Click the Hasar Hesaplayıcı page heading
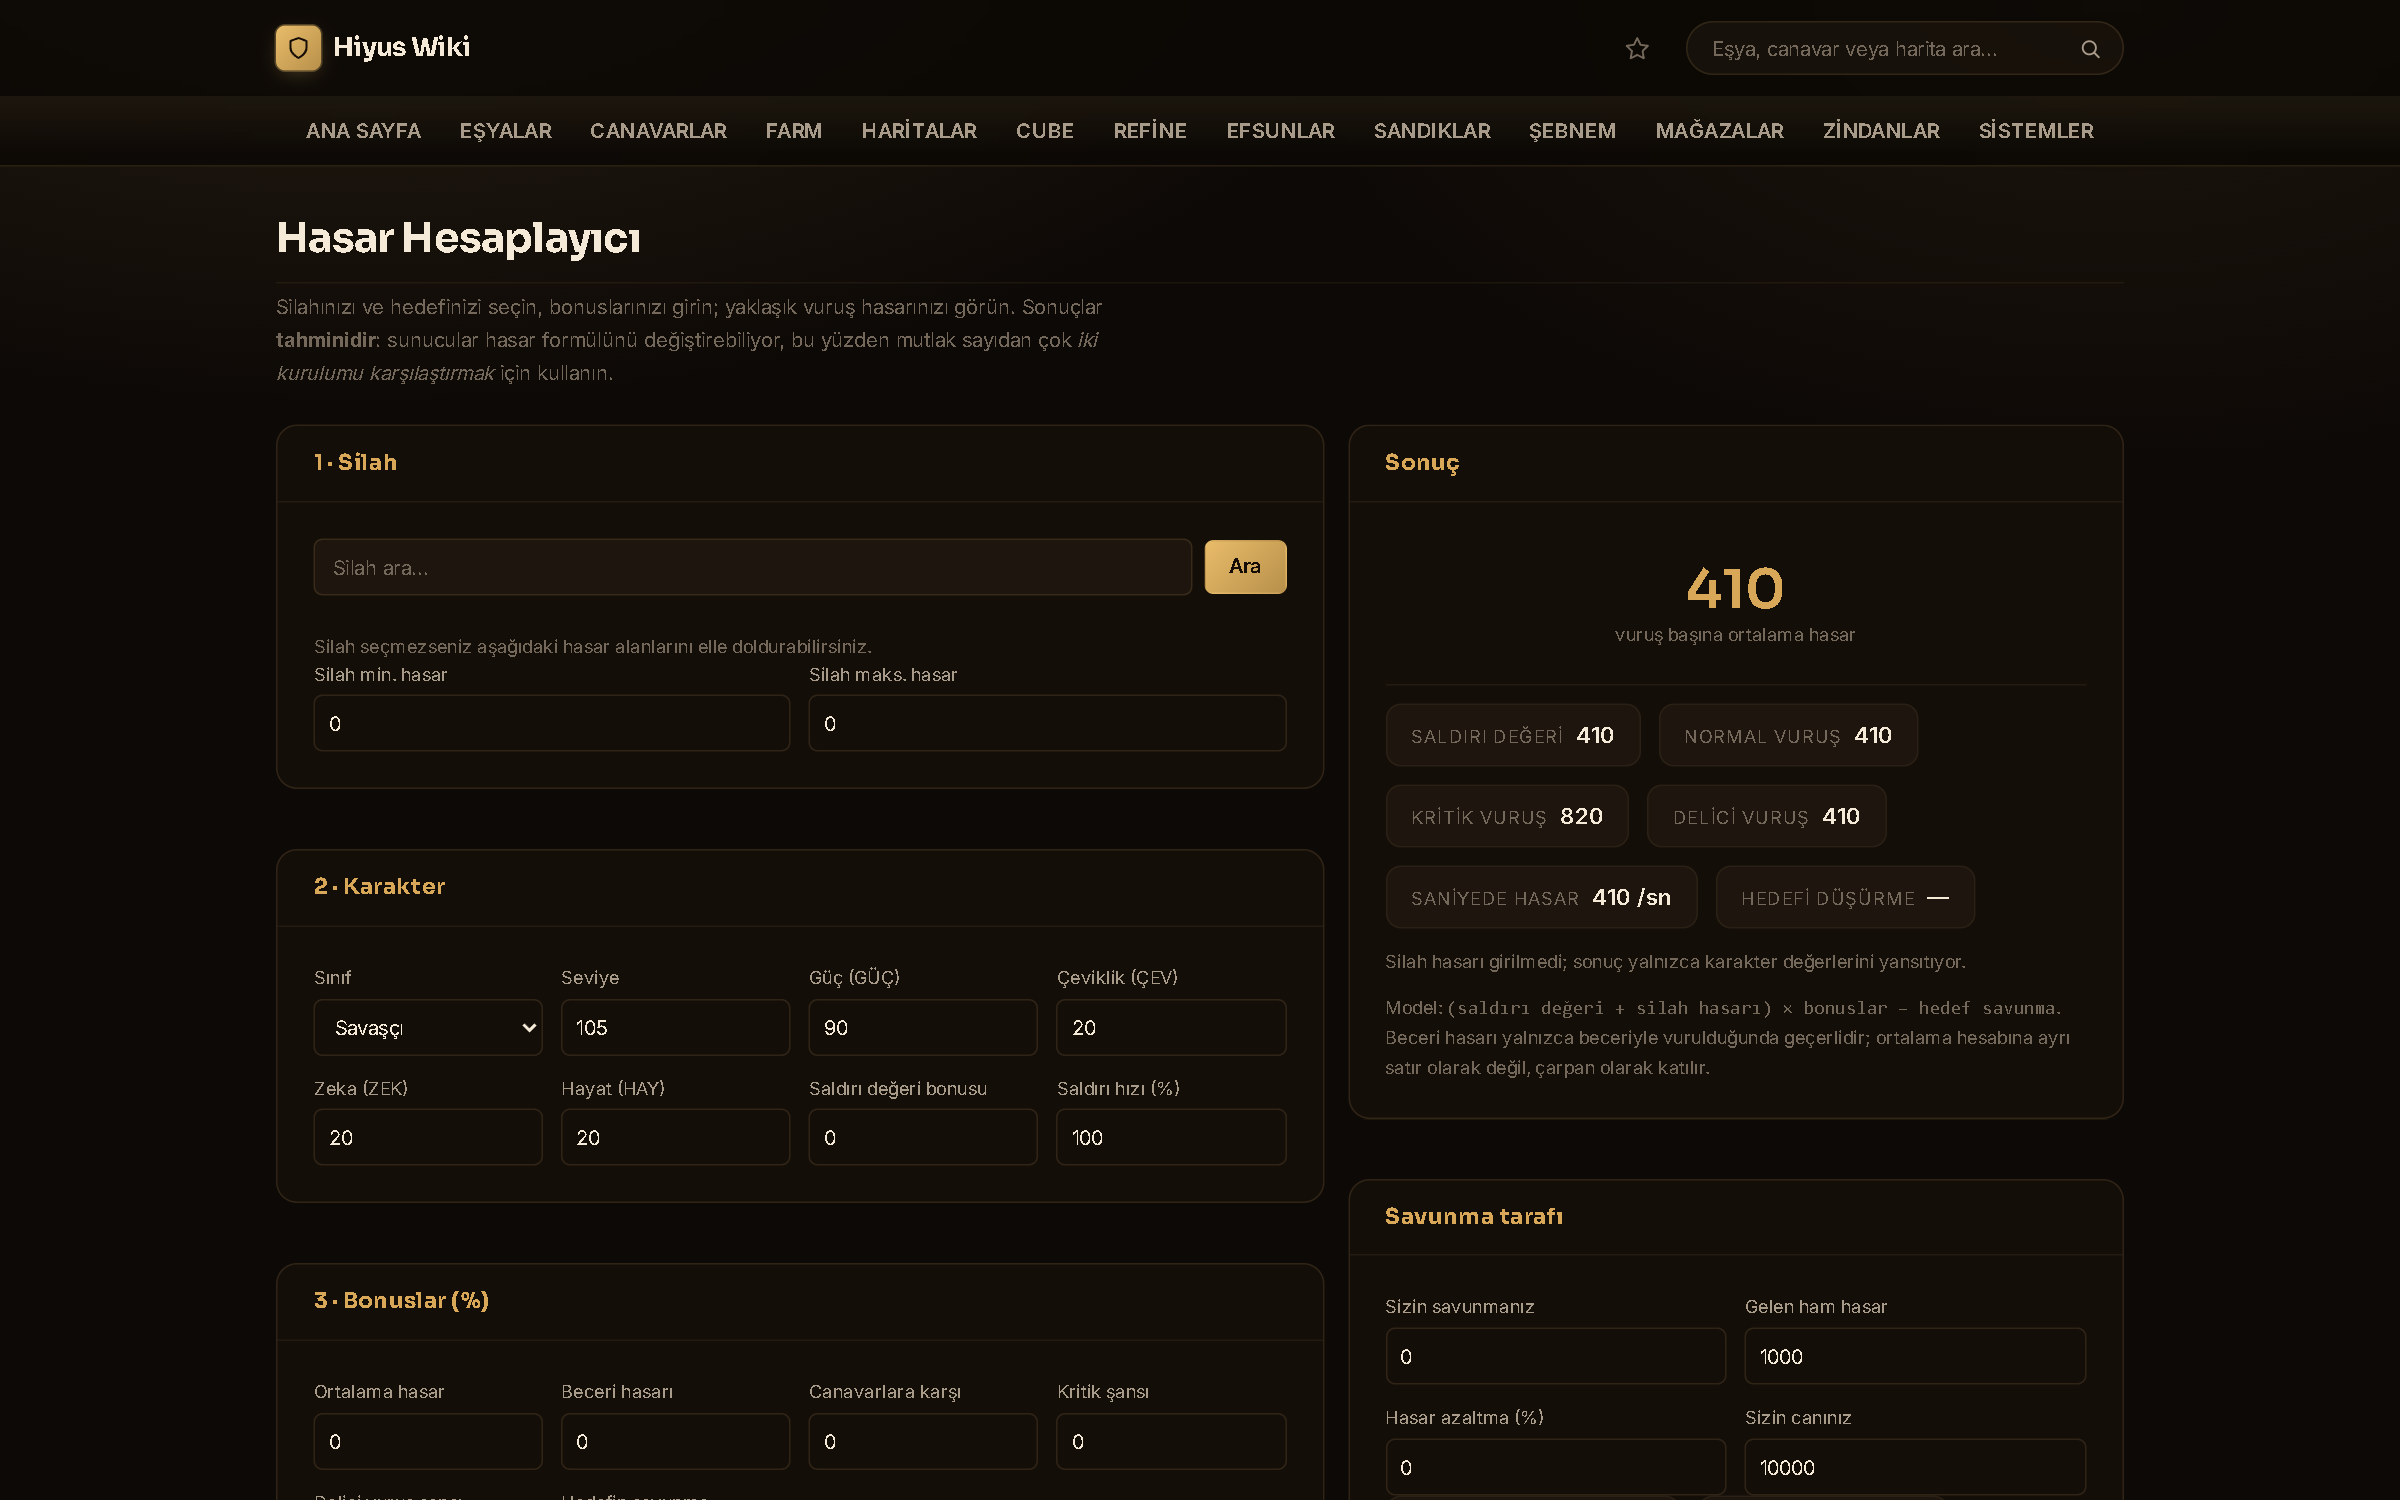2400x1500 pixels. pos(458,238)
